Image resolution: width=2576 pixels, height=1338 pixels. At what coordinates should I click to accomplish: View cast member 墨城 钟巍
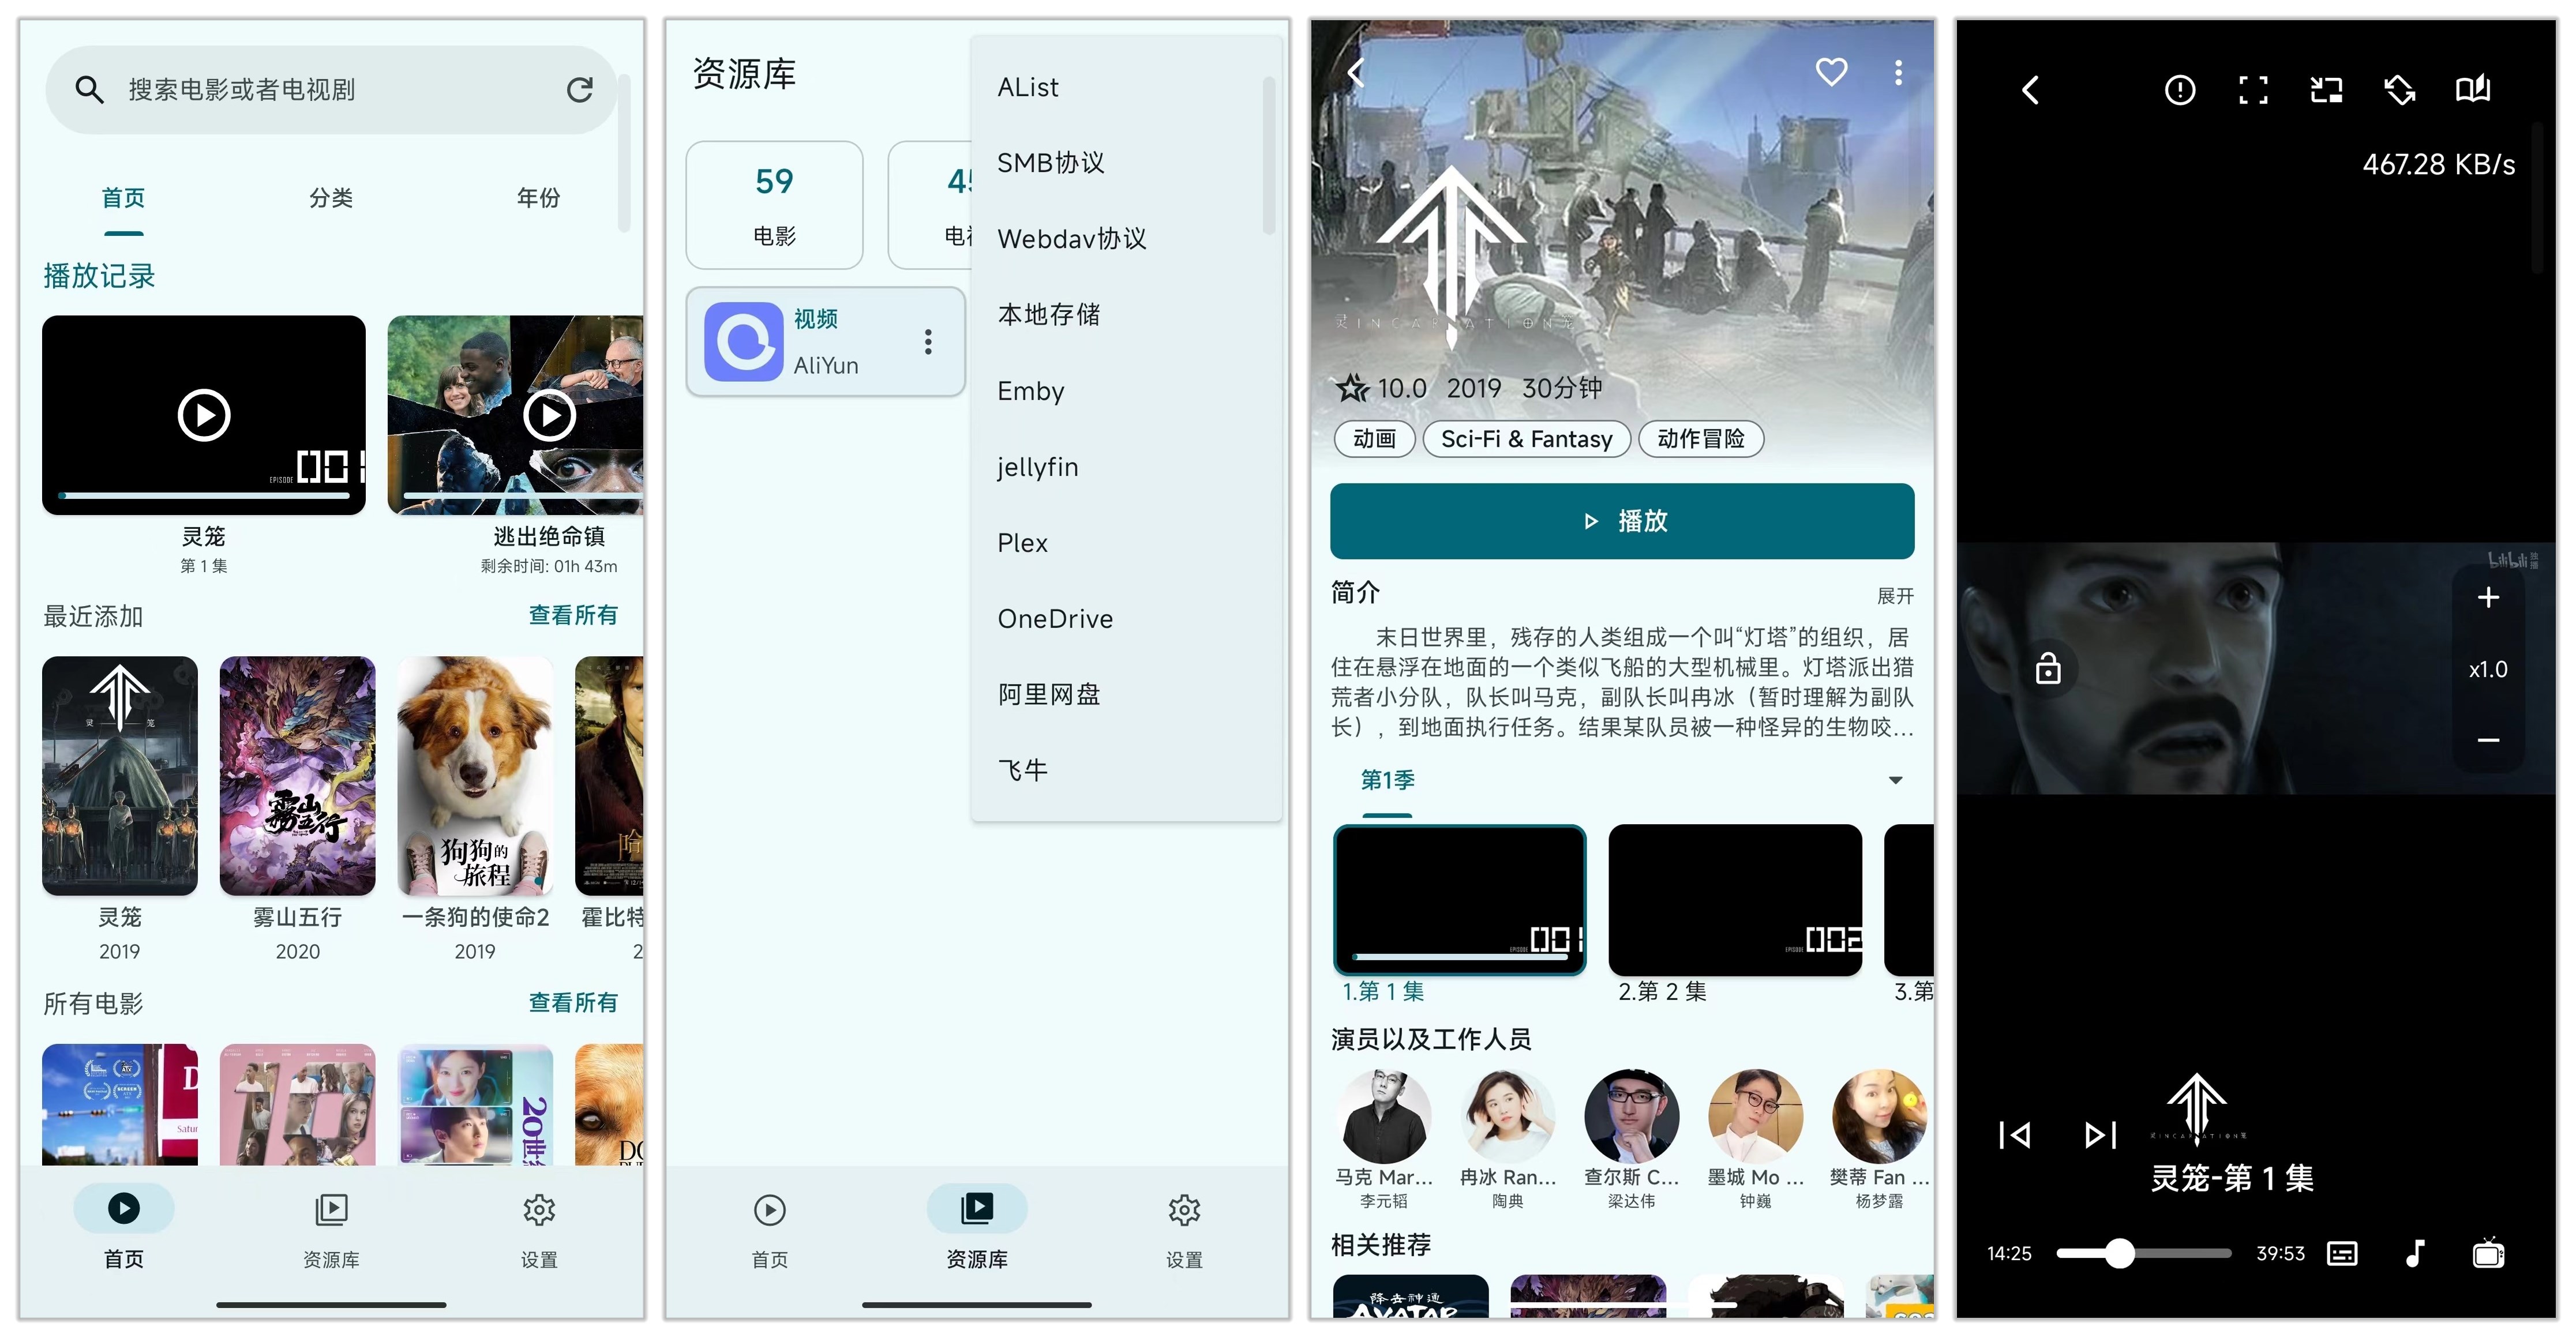tap(1756, 1140)
